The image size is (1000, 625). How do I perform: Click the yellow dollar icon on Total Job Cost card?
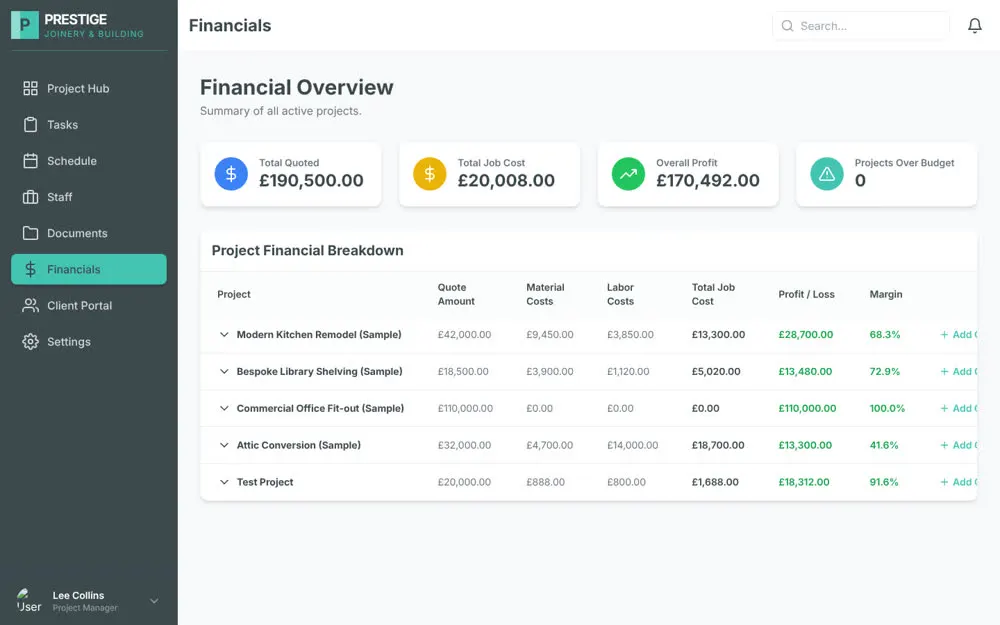[429, 173]
